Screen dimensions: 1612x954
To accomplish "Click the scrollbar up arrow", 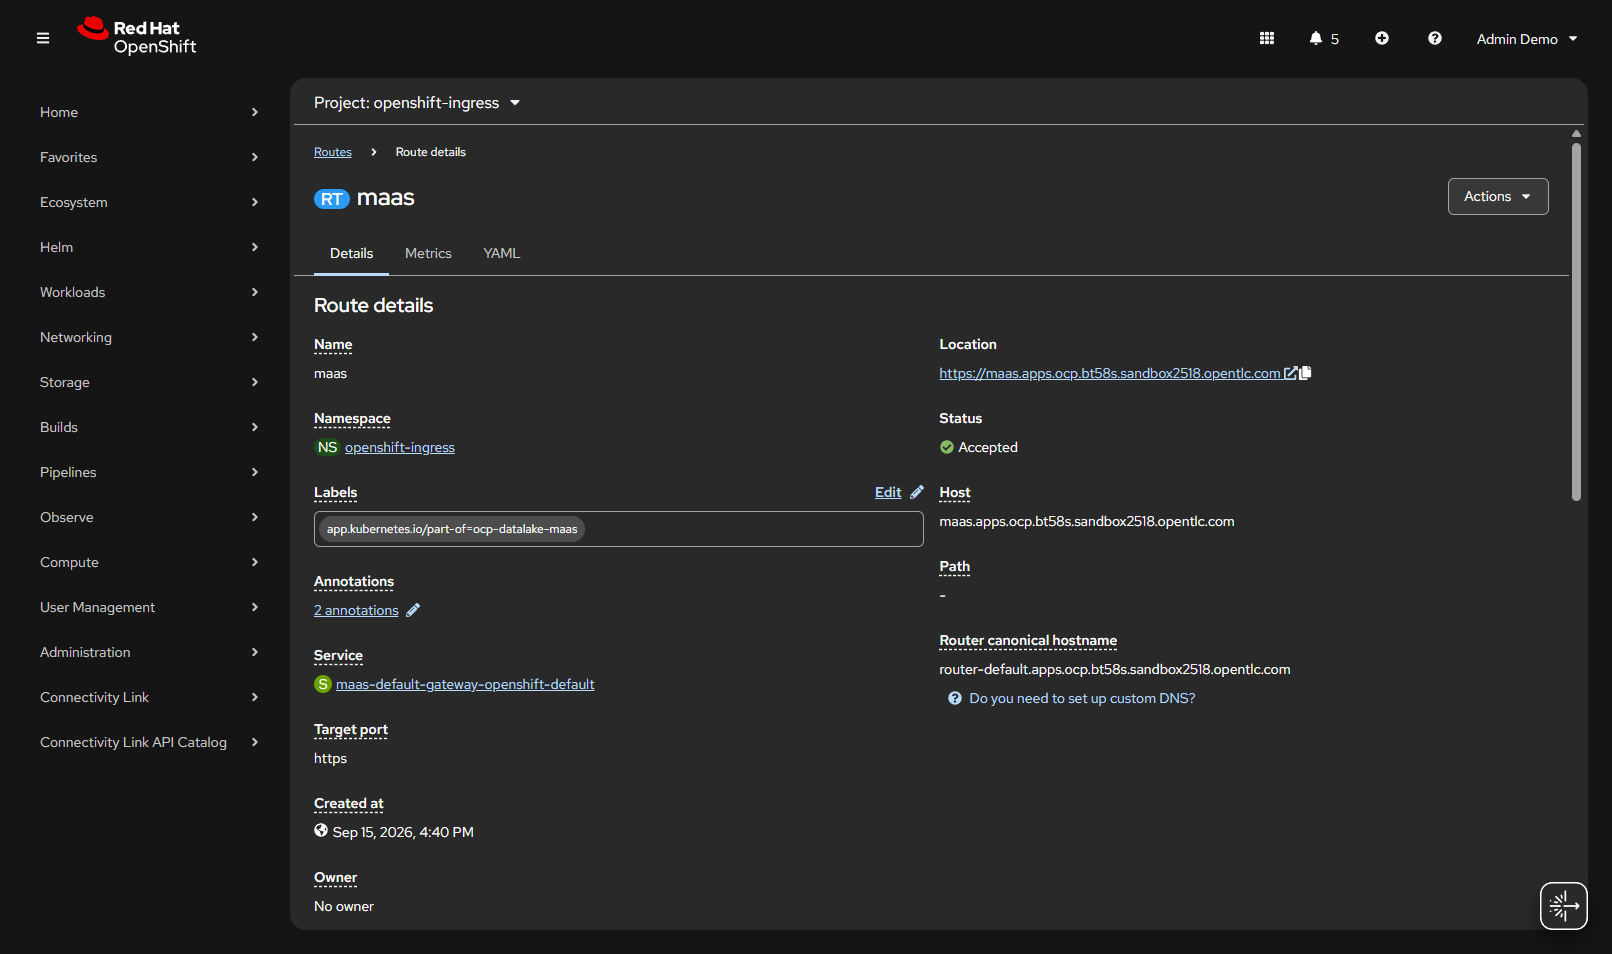I will [x=1576, y=133].
